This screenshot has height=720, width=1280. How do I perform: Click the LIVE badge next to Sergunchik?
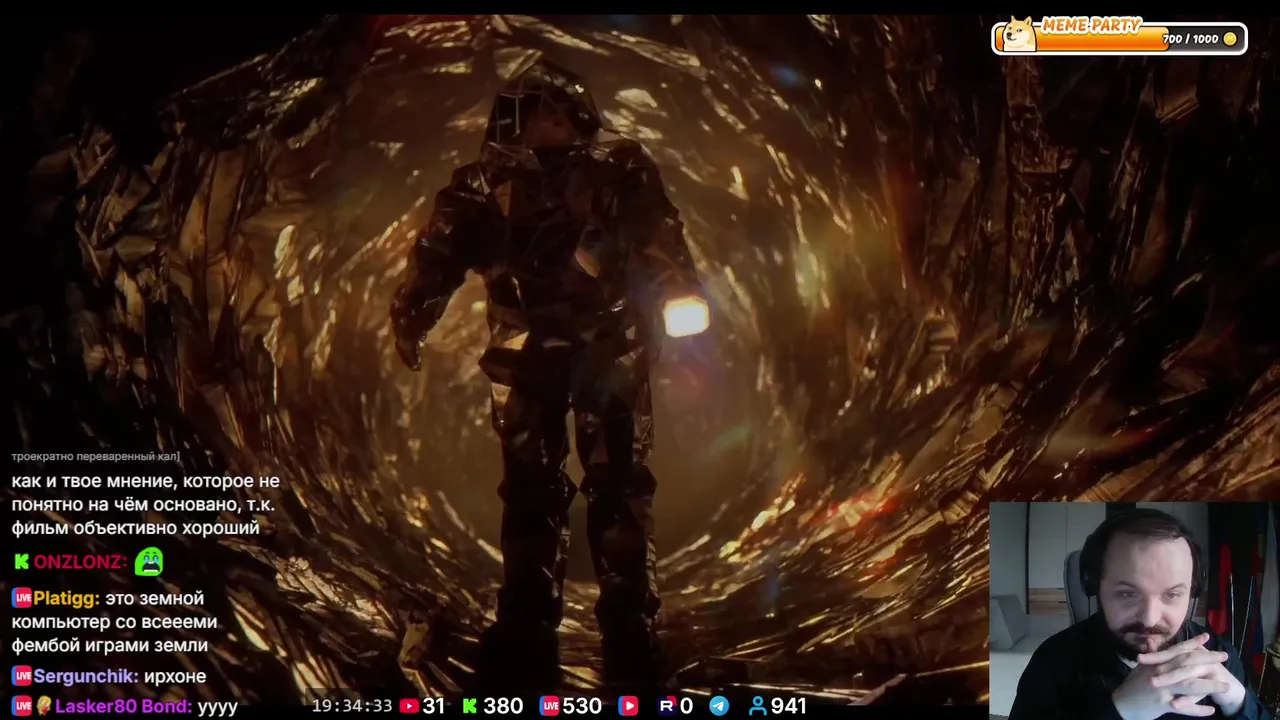pyautogui.click(x=22, y=676)
